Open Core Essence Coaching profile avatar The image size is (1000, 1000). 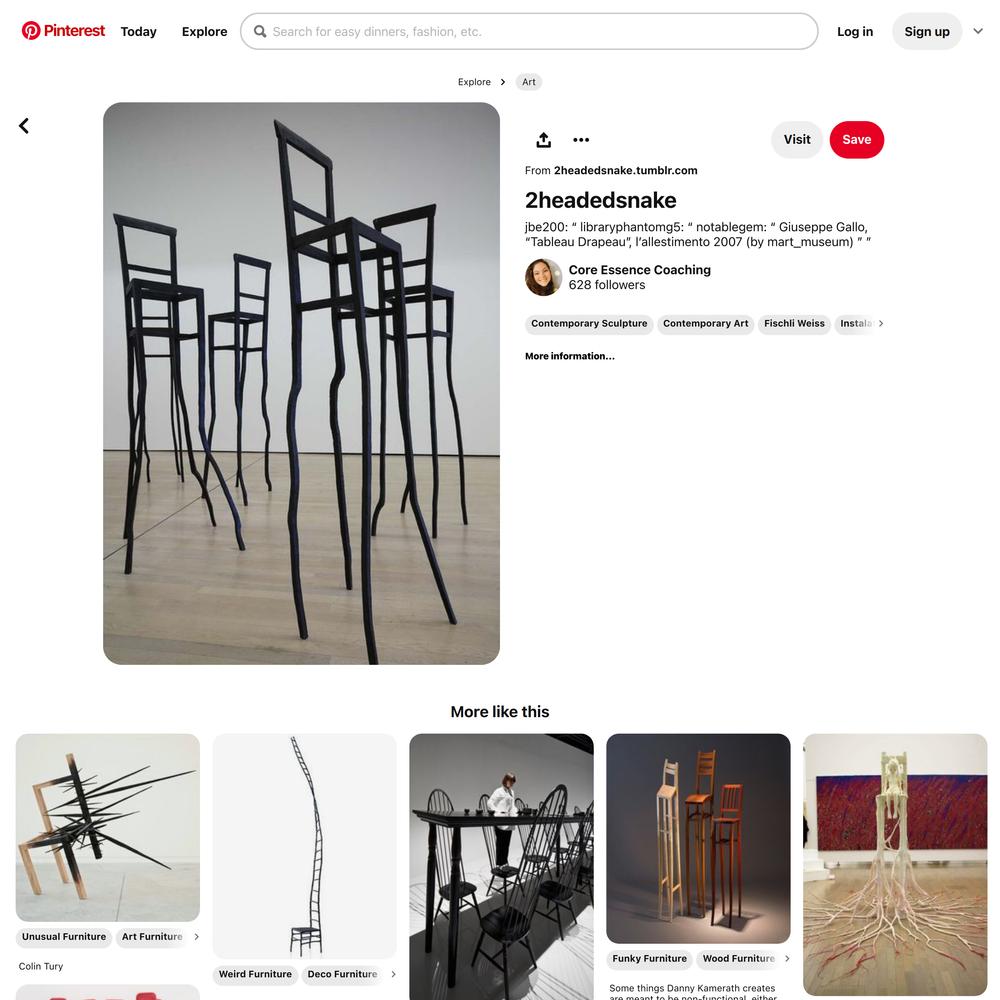pos(543,277)
